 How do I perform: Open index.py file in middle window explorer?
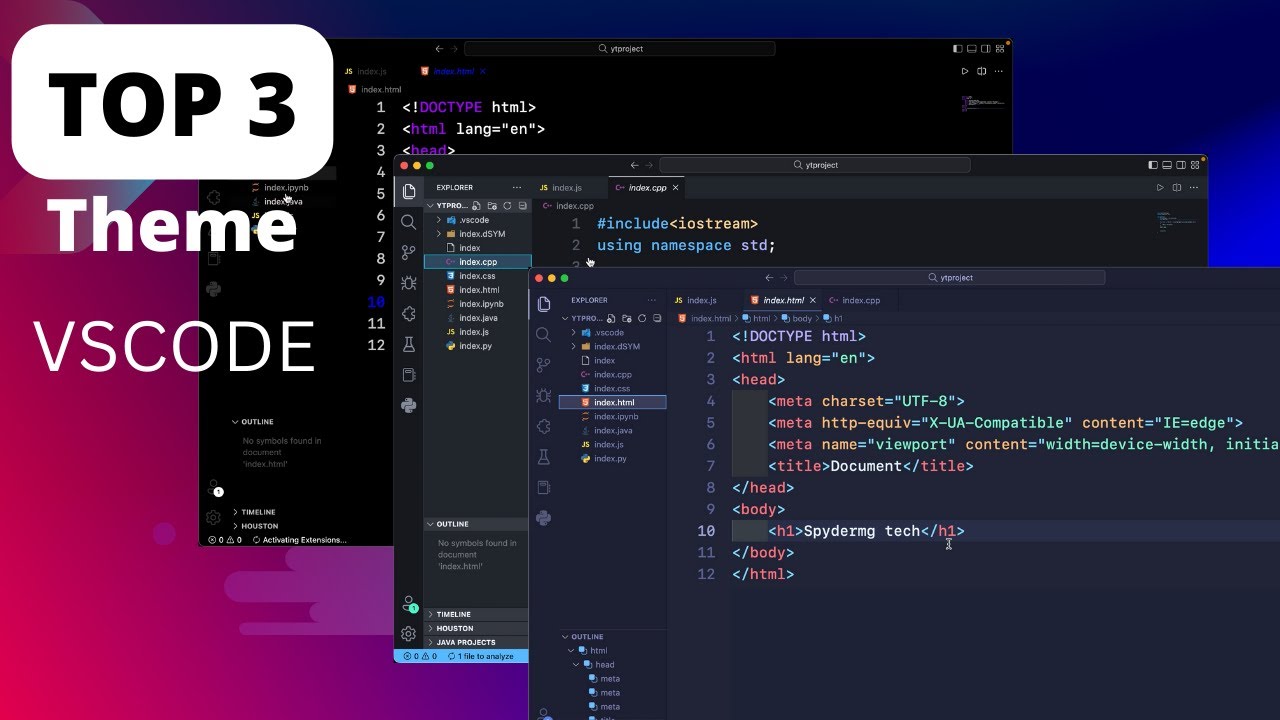point(476,345)
